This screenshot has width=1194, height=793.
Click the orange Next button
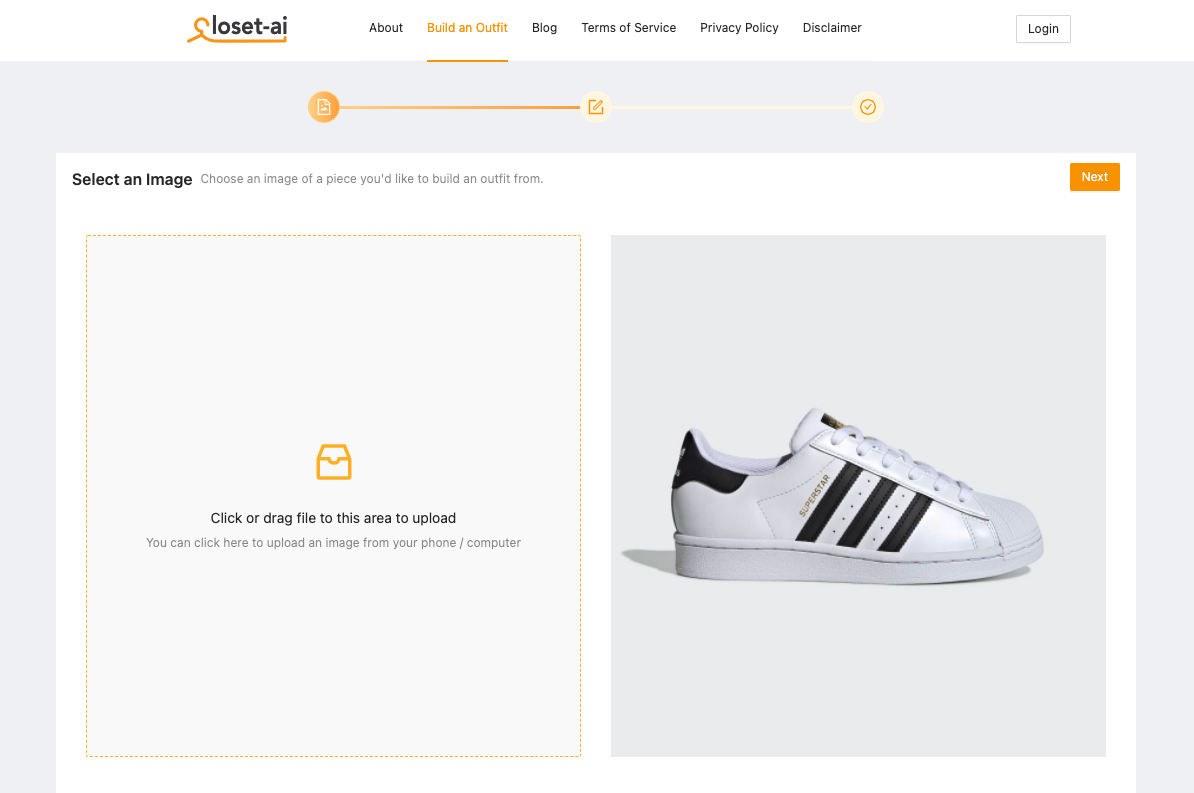(x=1095, y=177)
